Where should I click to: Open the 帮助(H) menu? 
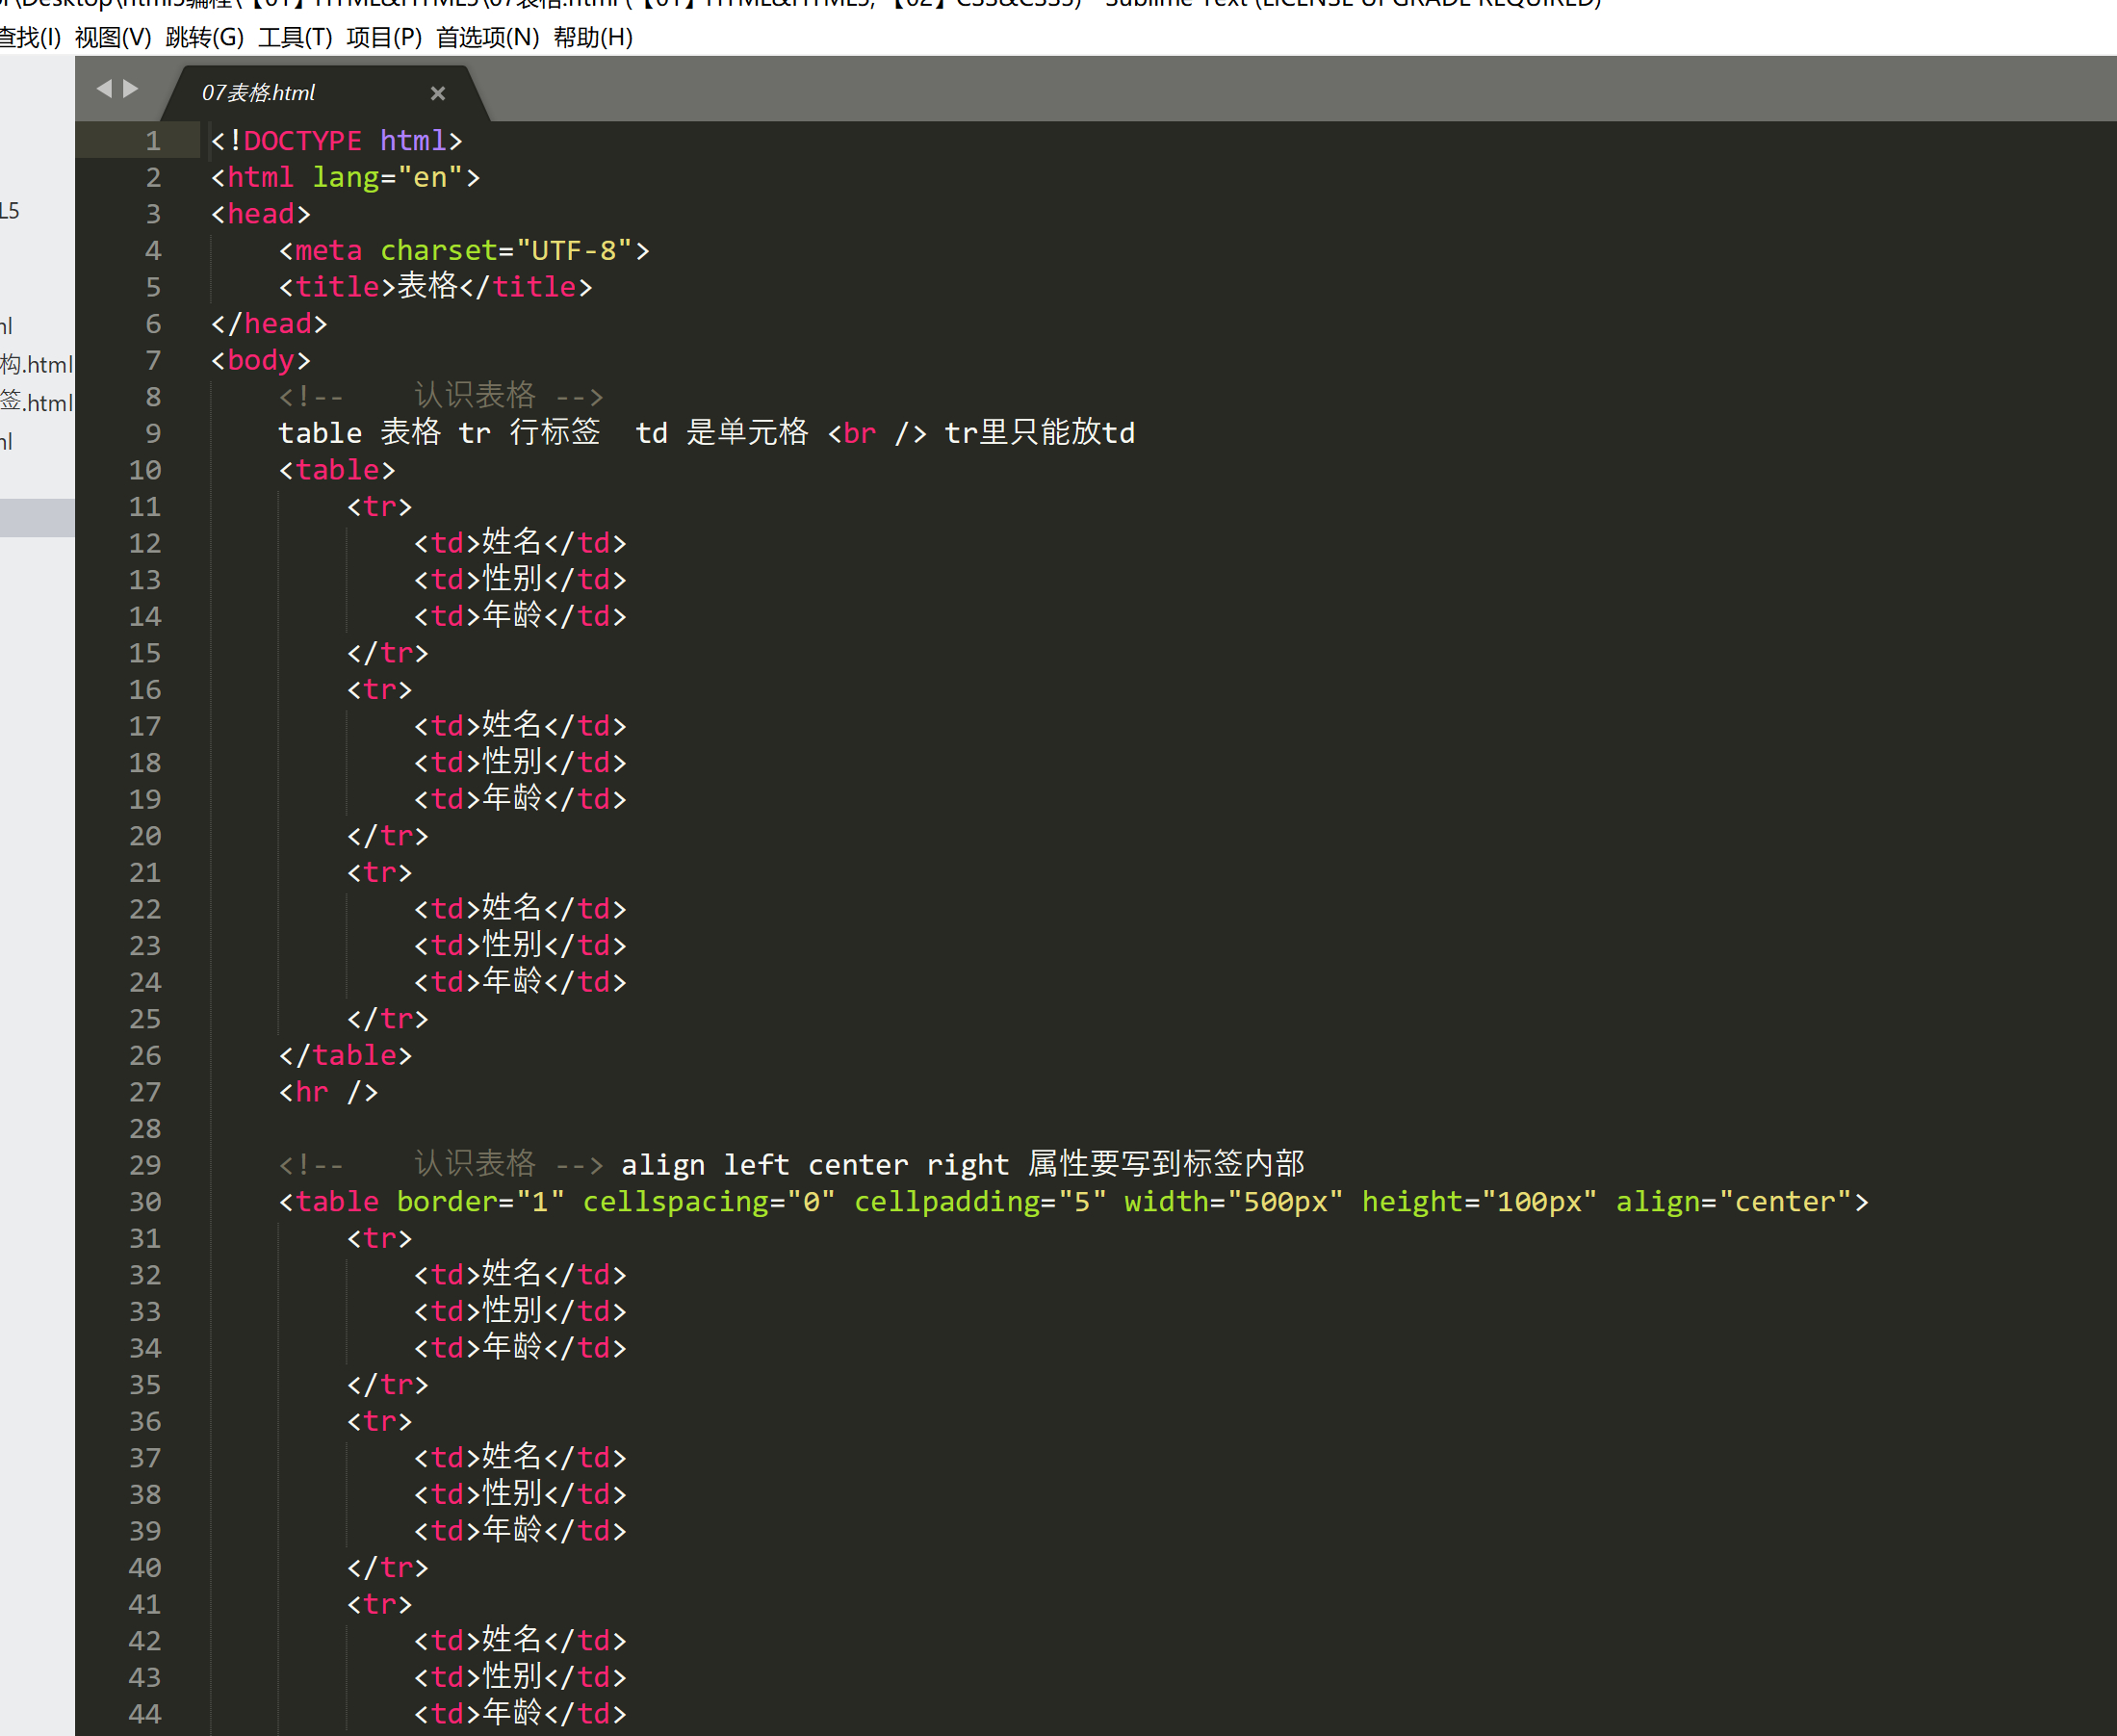pyautogui.click(x=593, y=38)
